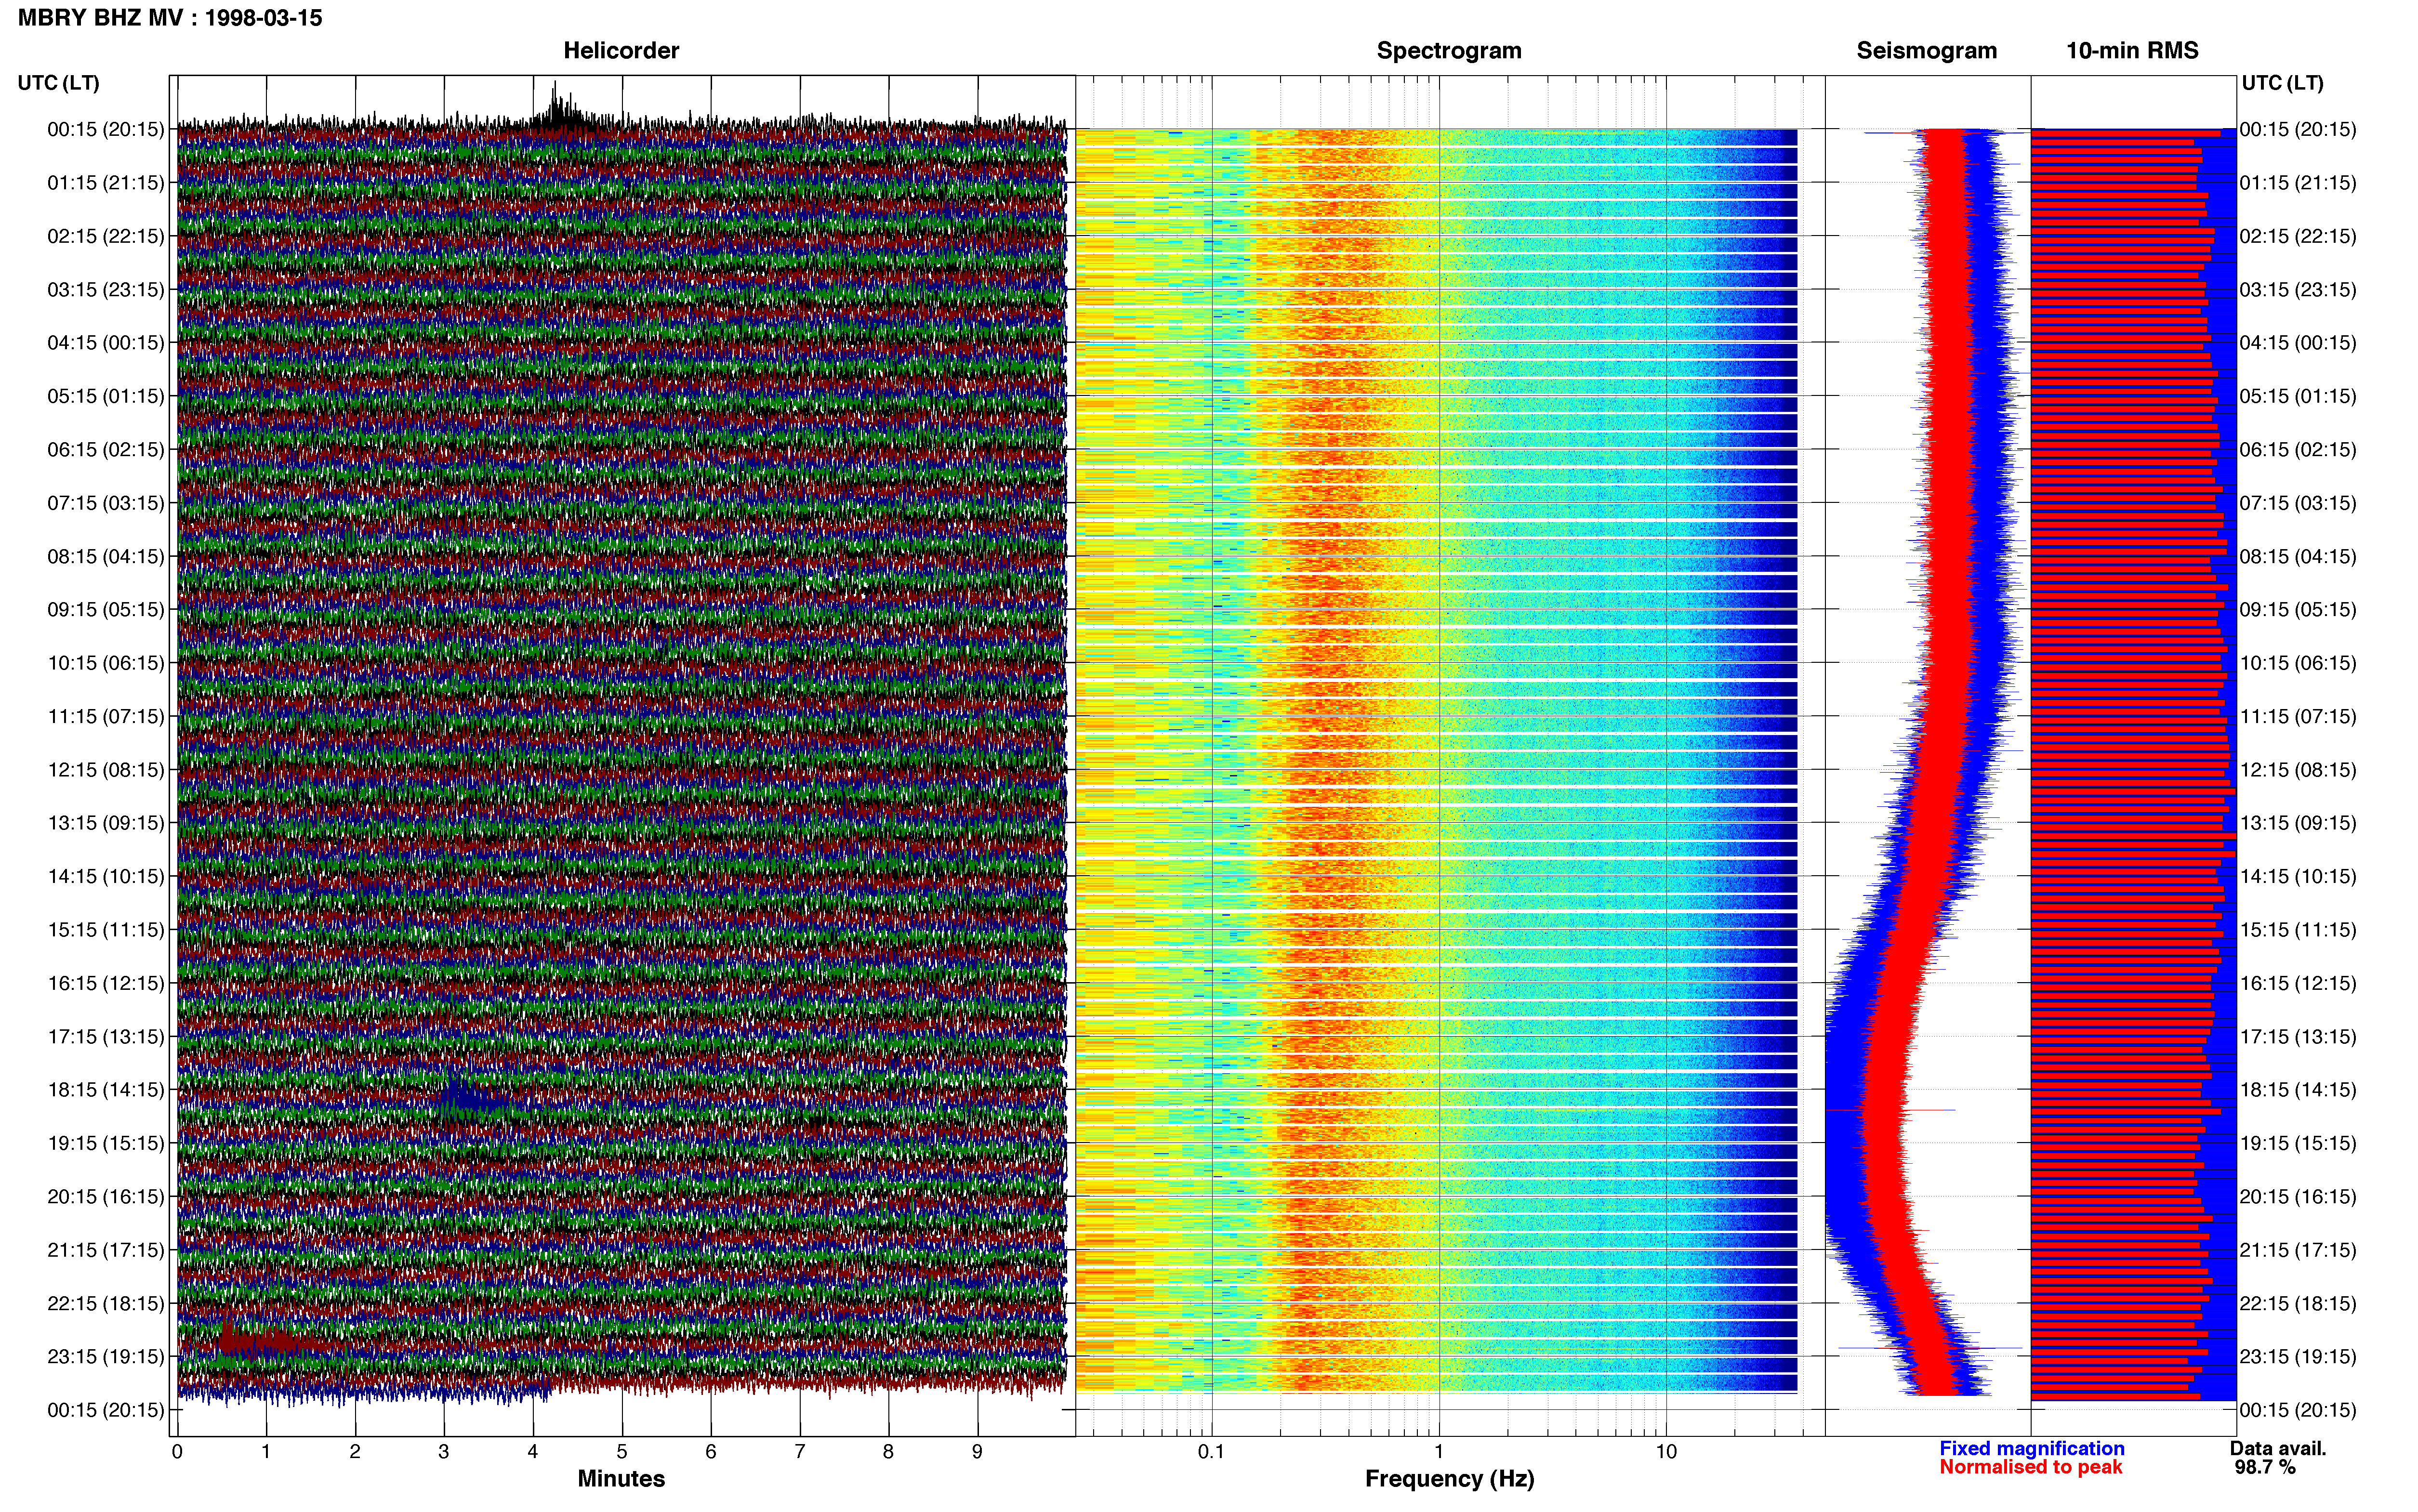Click the '0.1' frequency axis tick label
2418x1512 pixels.
[x=1211, y=1452]
